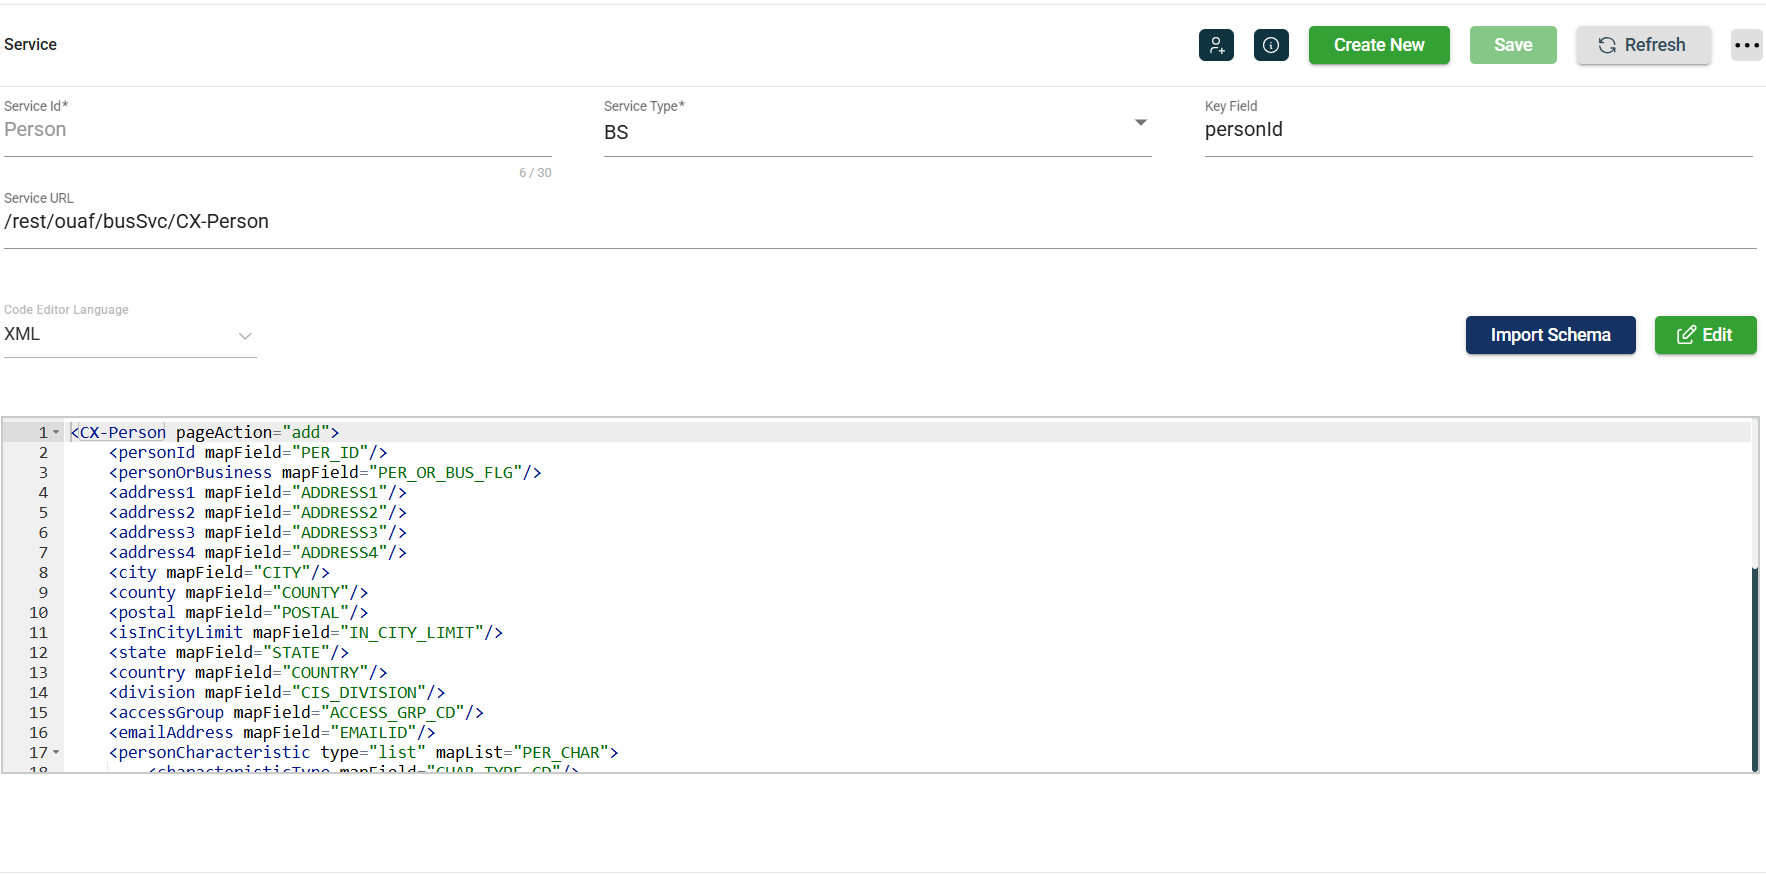Focus the Service Id field
This screenshot has width=1766, height=875.
tap(277, 130)
